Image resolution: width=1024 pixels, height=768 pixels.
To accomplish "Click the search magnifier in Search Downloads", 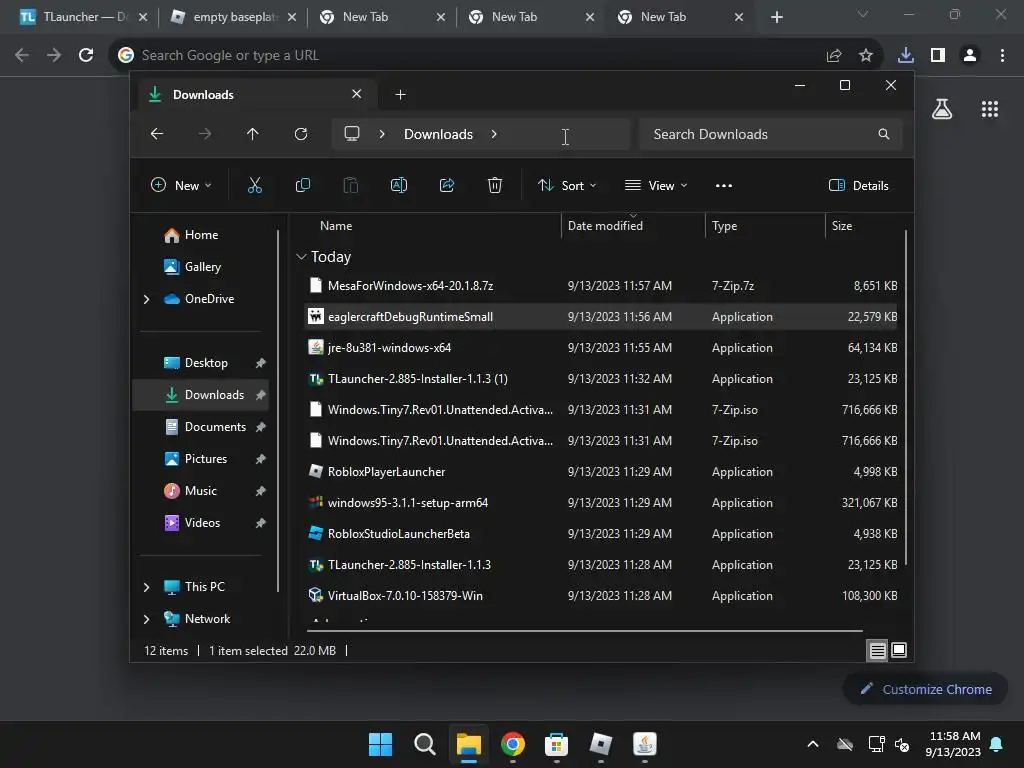I will point(884,134).
